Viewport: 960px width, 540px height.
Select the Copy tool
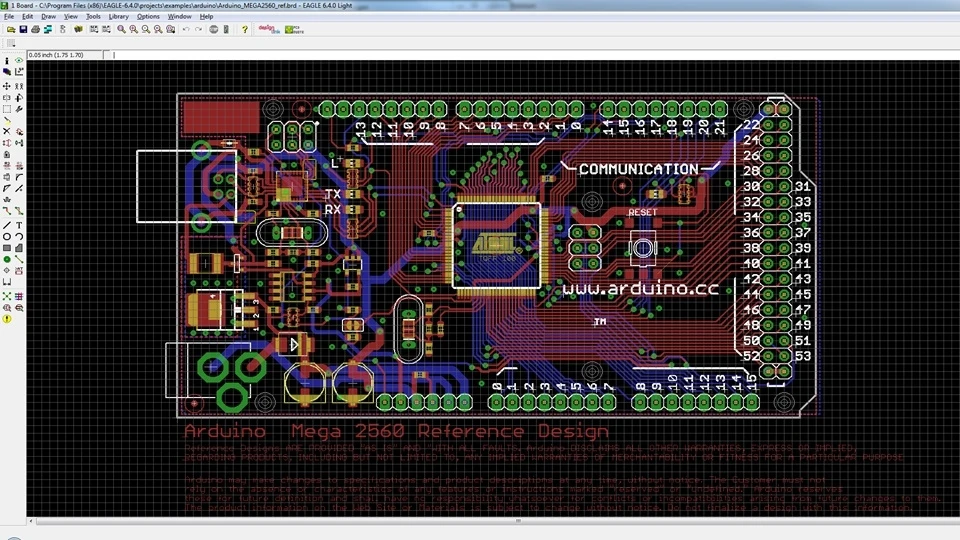tap(19, 86)
